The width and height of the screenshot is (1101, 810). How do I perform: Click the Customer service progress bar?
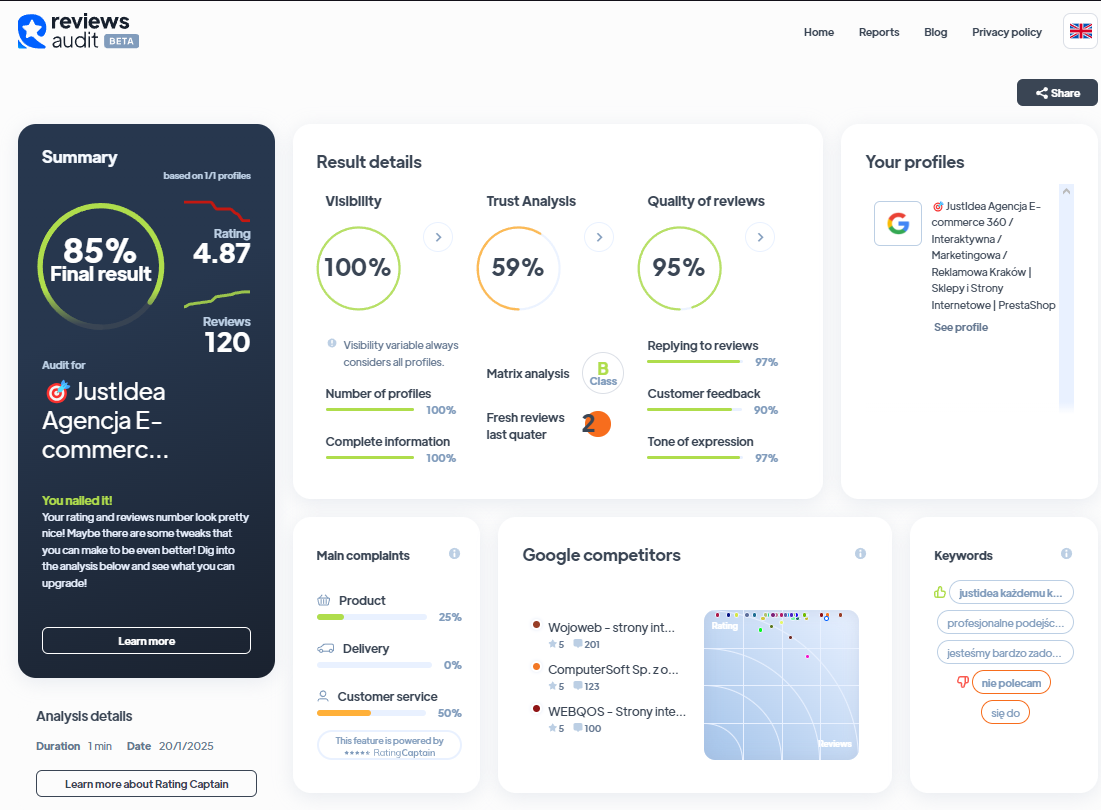point(371,713)
